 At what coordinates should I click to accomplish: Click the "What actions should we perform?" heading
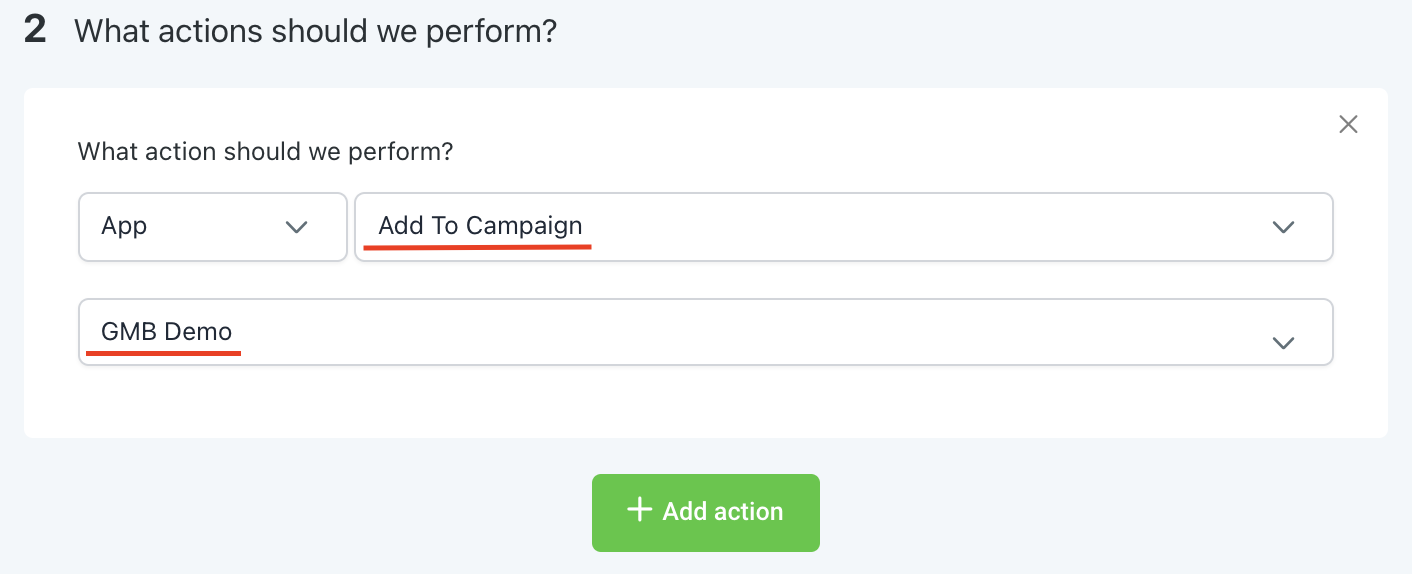315,31
